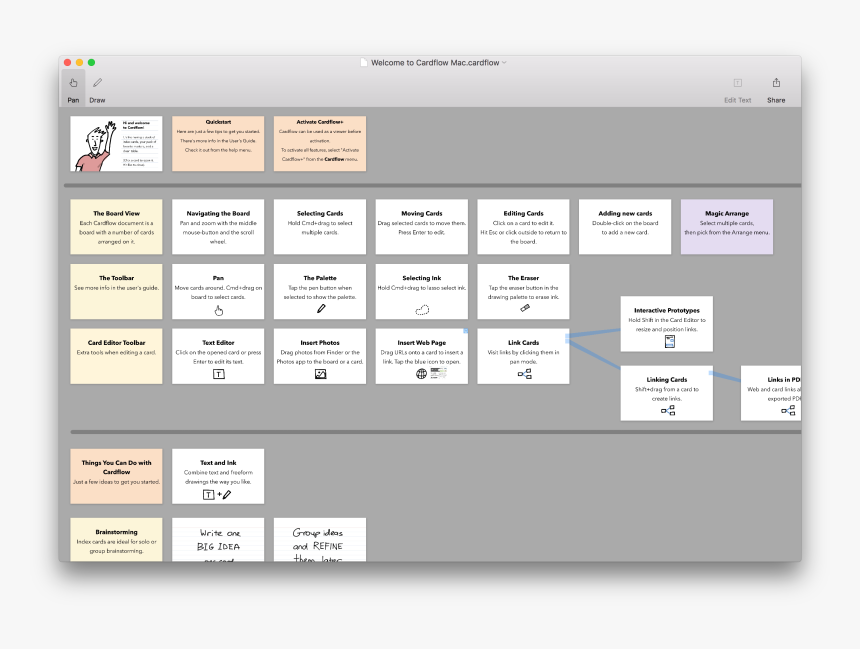The height and width of the screenshot is (649, 860).
Task: Click pen icon on The Palette card
Action: (321, 309)
